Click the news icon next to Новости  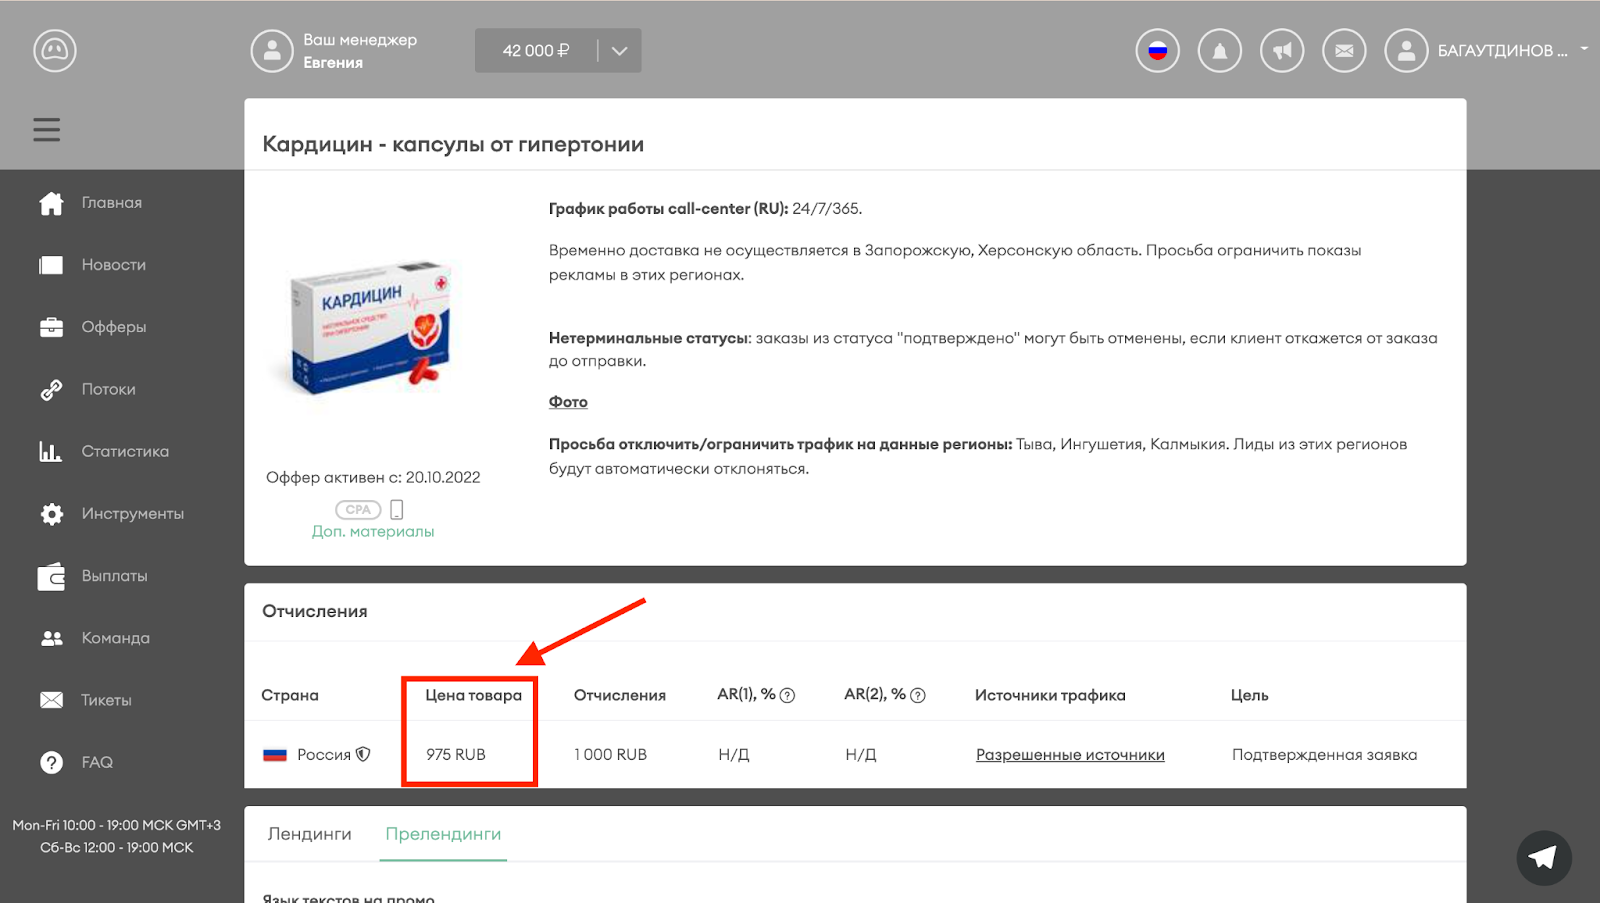(51, 265)
